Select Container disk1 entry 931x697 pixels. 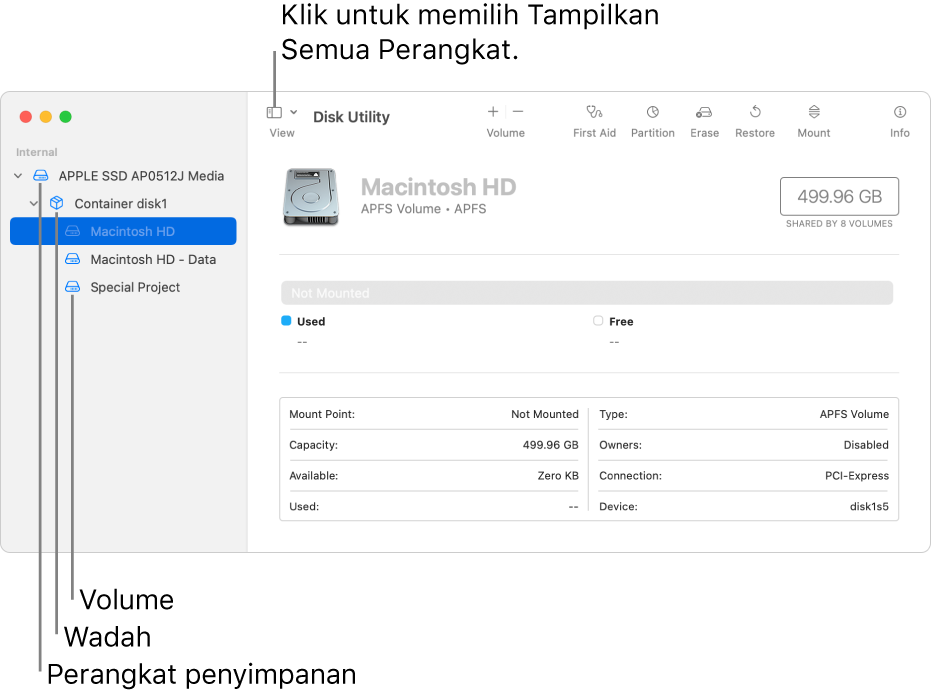[123, 204]
